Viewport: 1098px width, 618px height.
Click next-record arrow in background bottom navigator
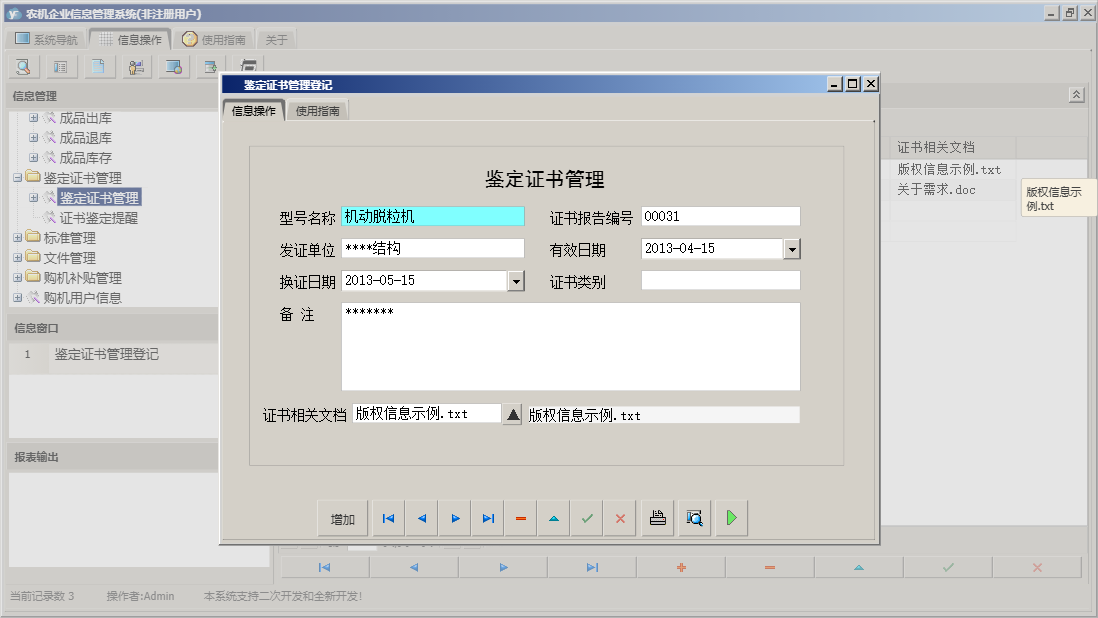(503, 568)
